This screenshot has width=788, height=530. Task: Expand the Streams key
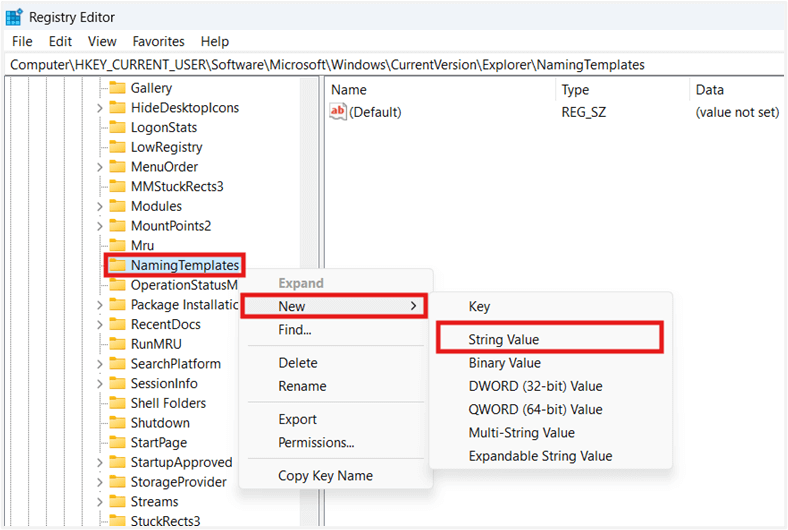pyautogui.click(x=100, y=502)
